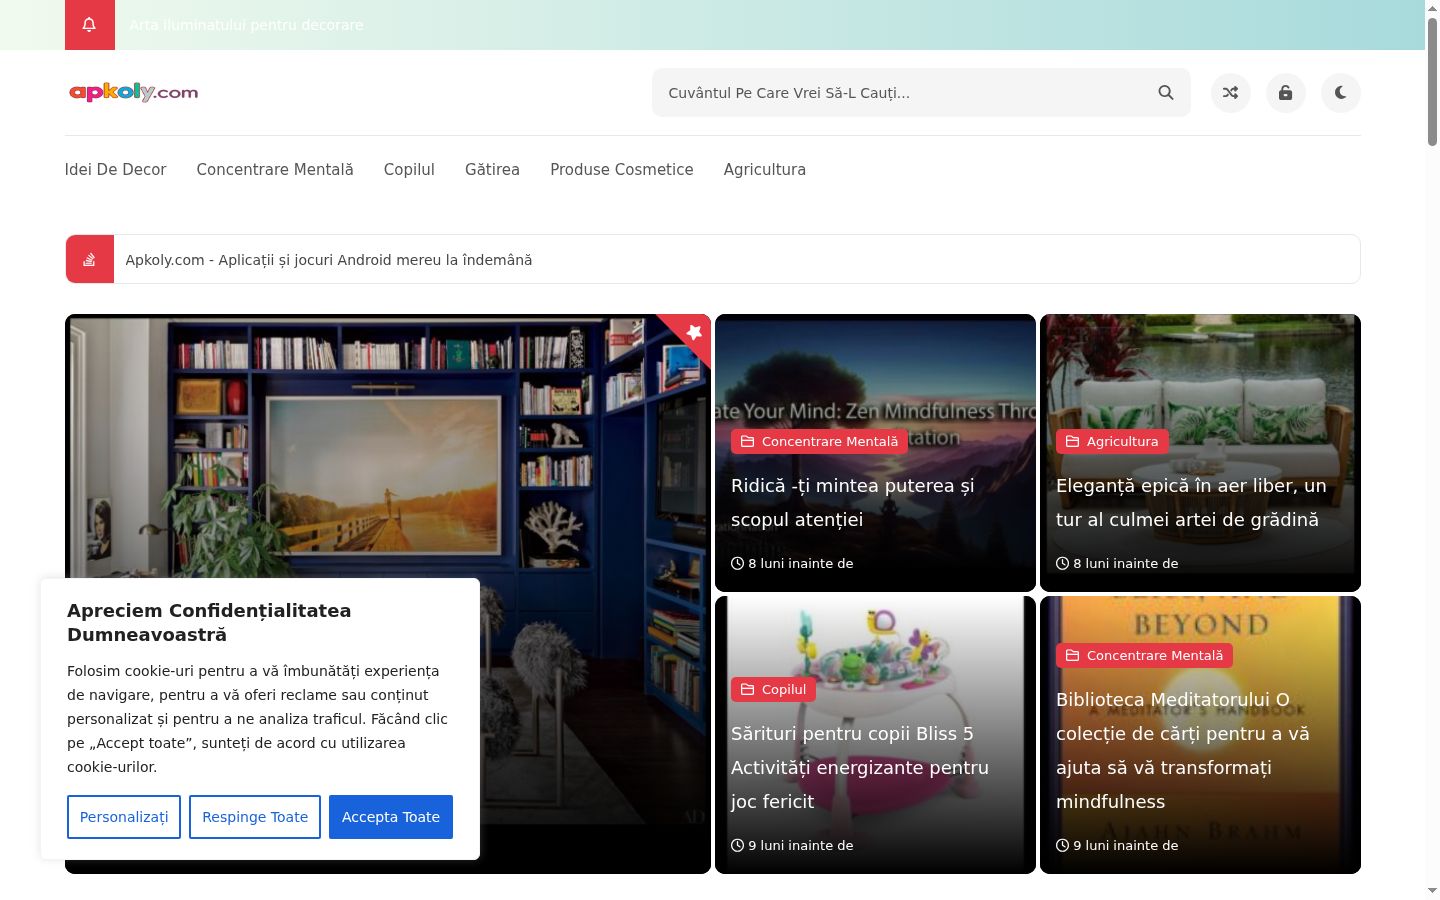
Task: Click Concentrare Mentală tag on Biblioteca card
Action: (x=1144, y=656)
